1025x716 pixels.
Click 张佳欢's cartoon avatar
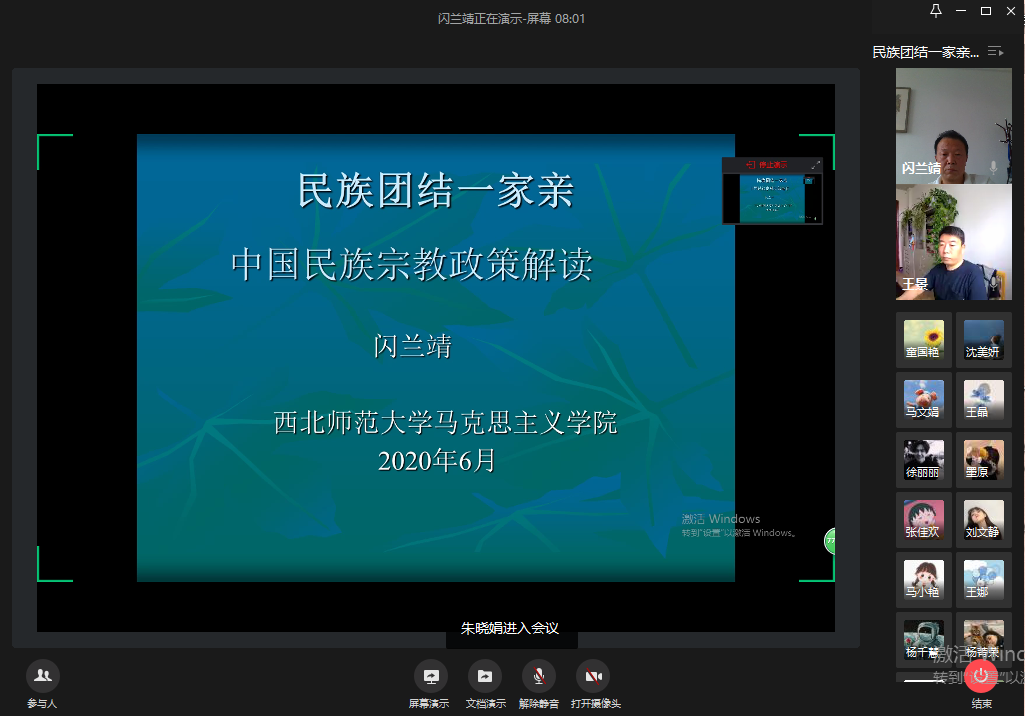tap(923, 517)
